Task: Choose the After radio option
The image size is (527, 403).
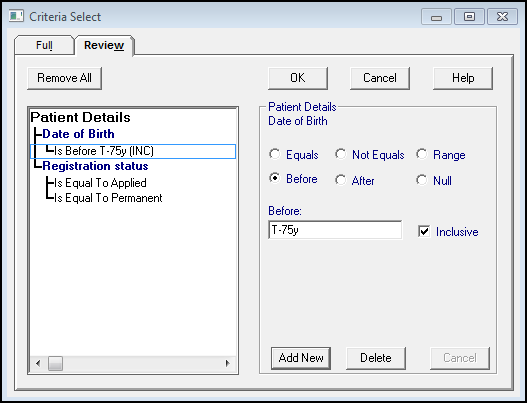Action: point(340,180)
